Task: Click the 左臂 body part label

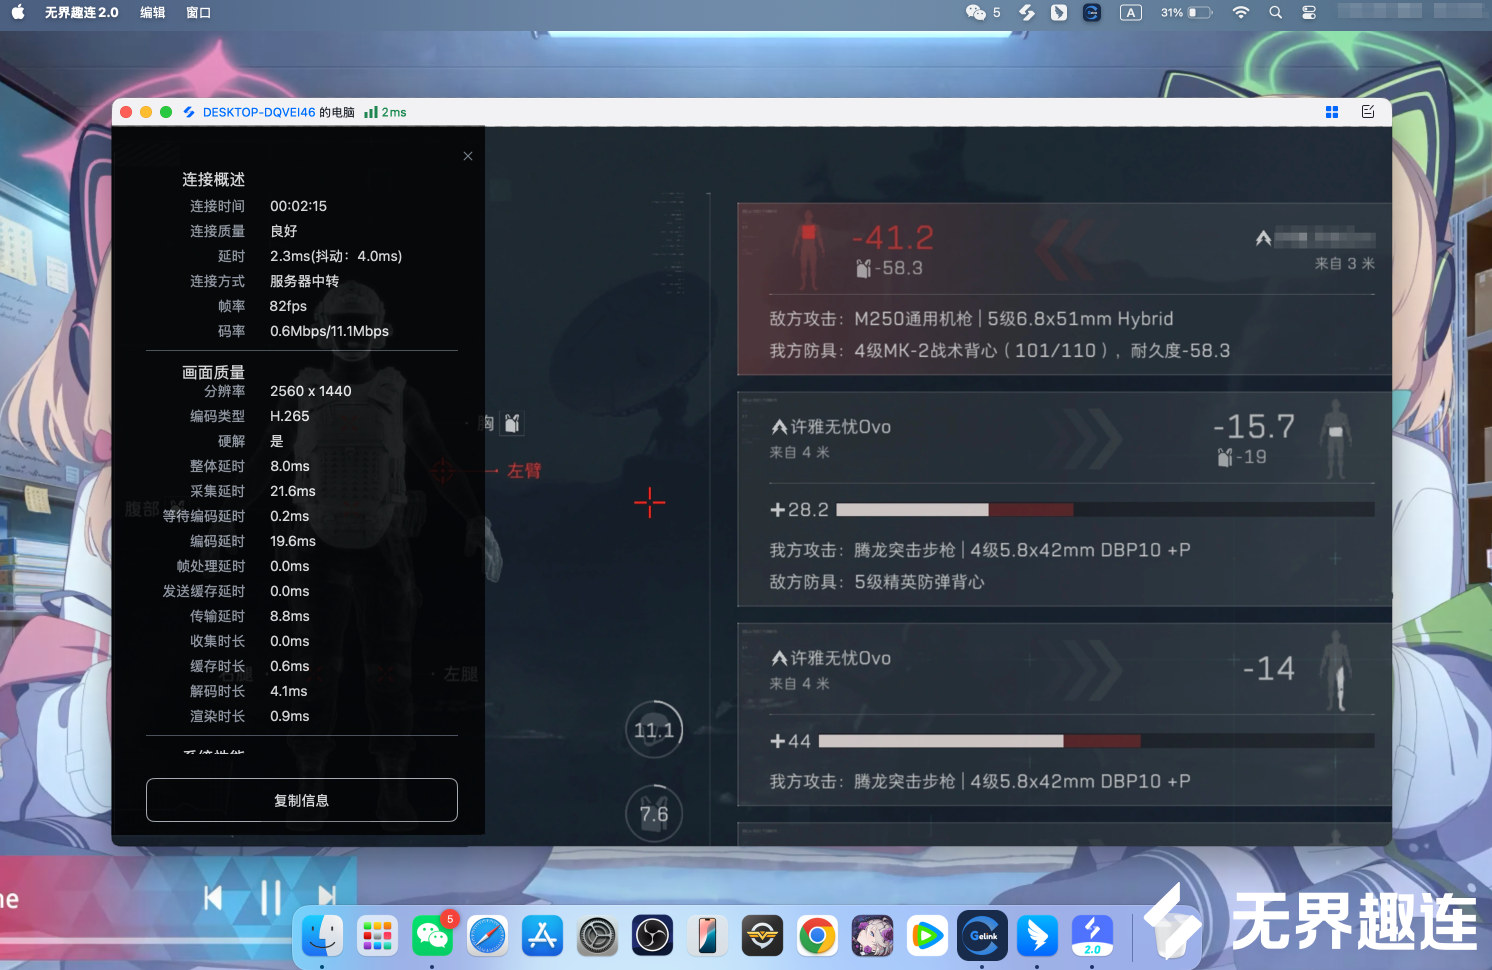Action: 524,471
